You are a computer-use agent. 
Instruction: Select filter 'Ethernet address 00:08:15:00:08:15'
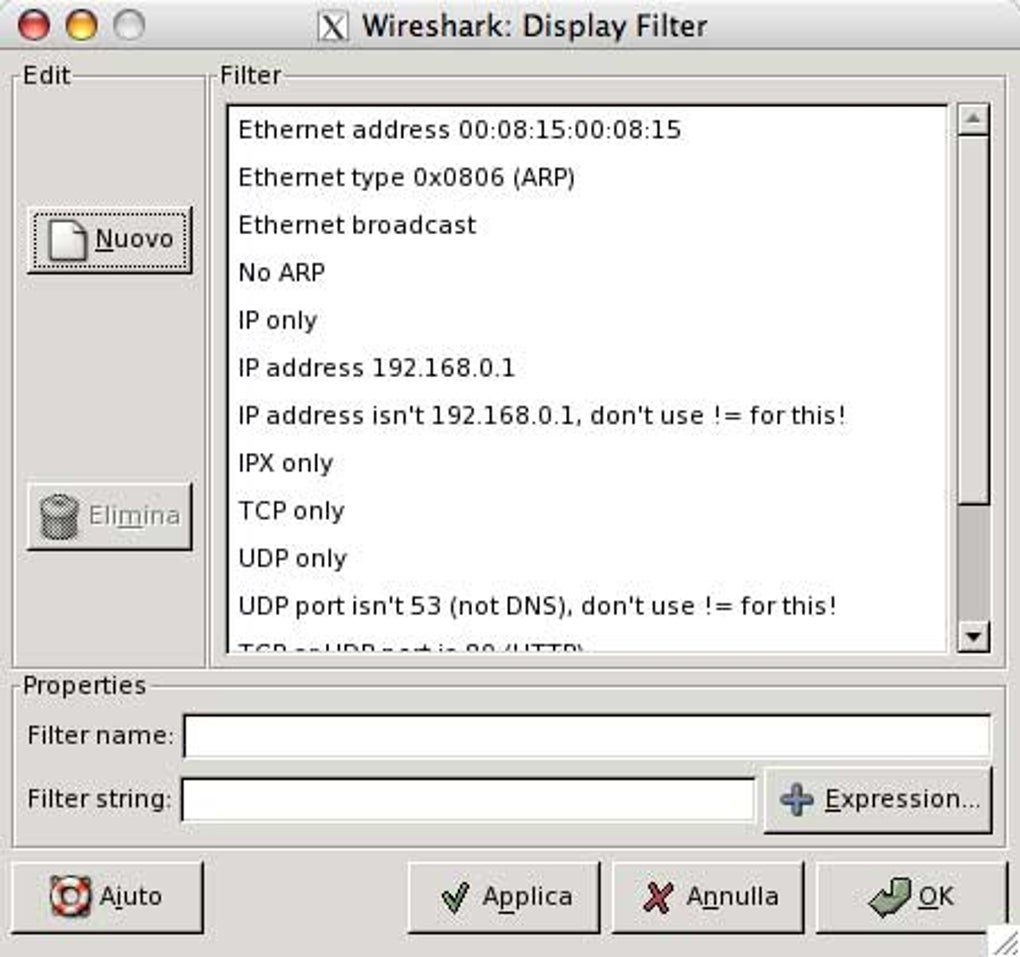click(x=587, y=129)
